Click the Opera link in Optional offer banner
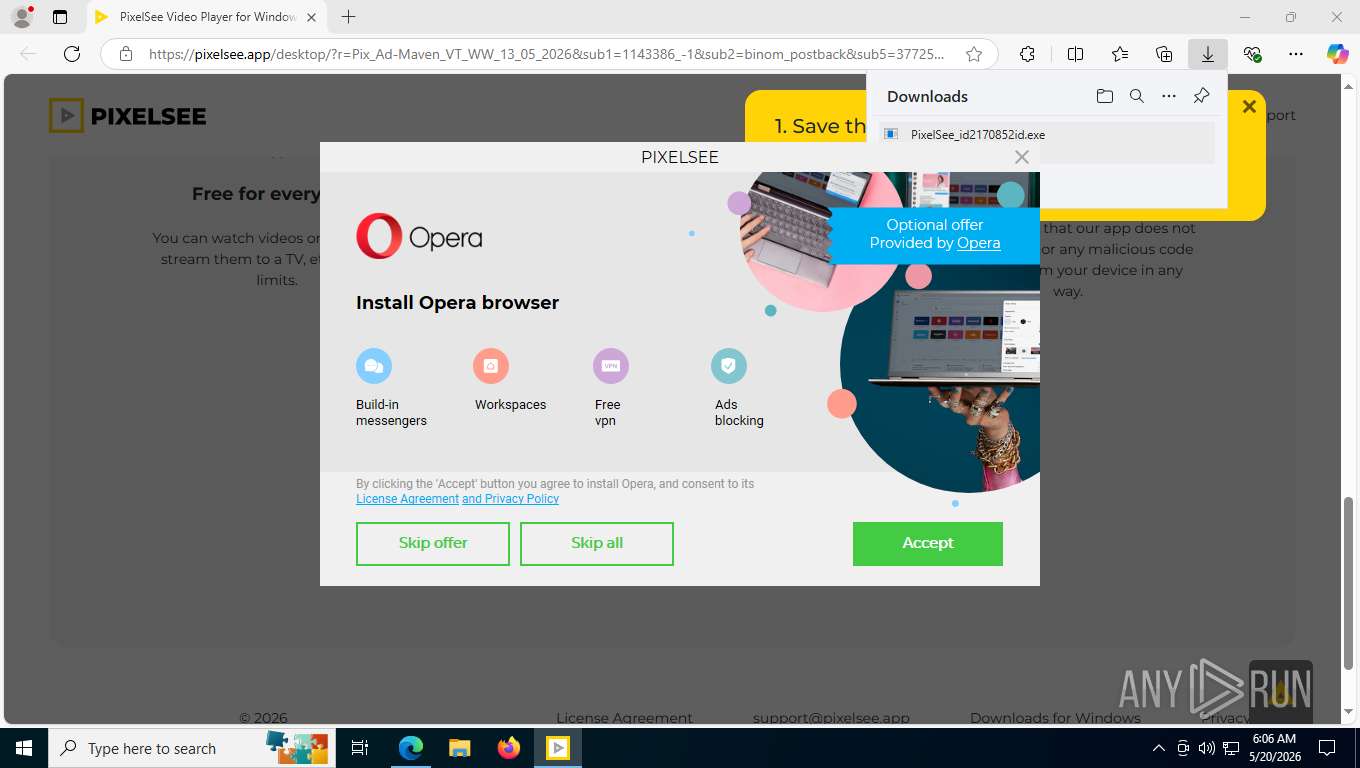 (x=978, y=243)
